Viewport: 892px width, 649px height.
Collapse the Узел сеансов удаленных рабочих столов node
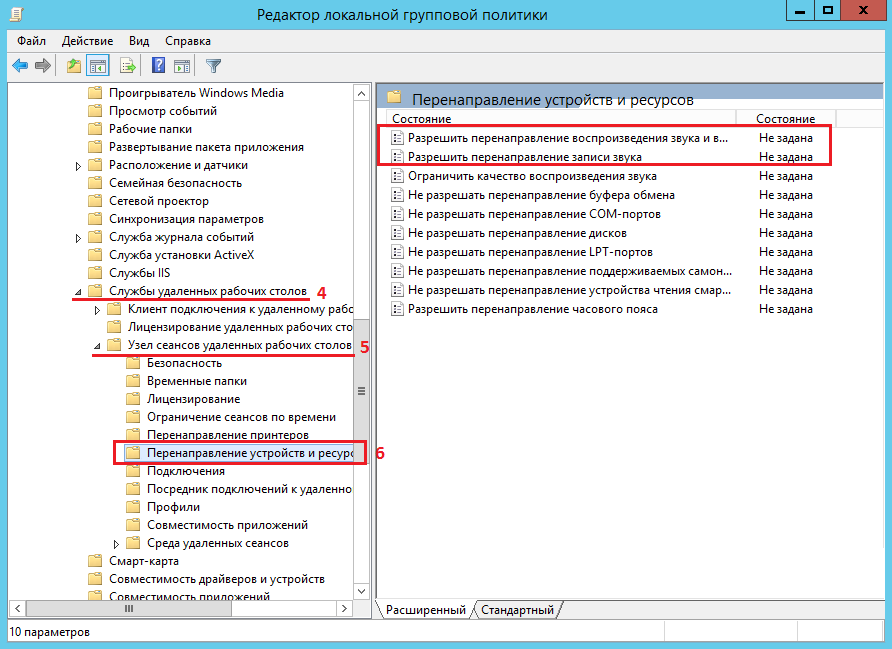(97, 346)
